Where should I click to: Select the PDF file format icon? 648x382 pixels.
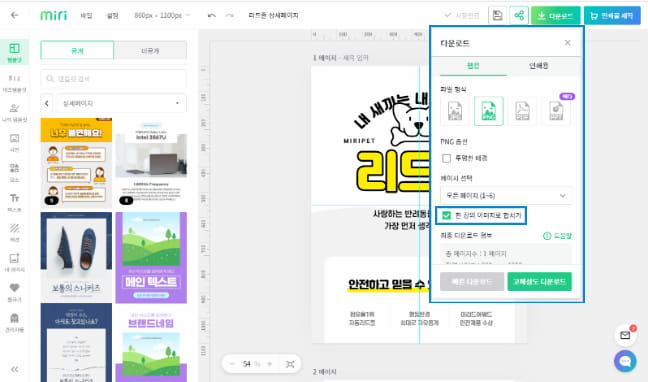pos(522,111)
